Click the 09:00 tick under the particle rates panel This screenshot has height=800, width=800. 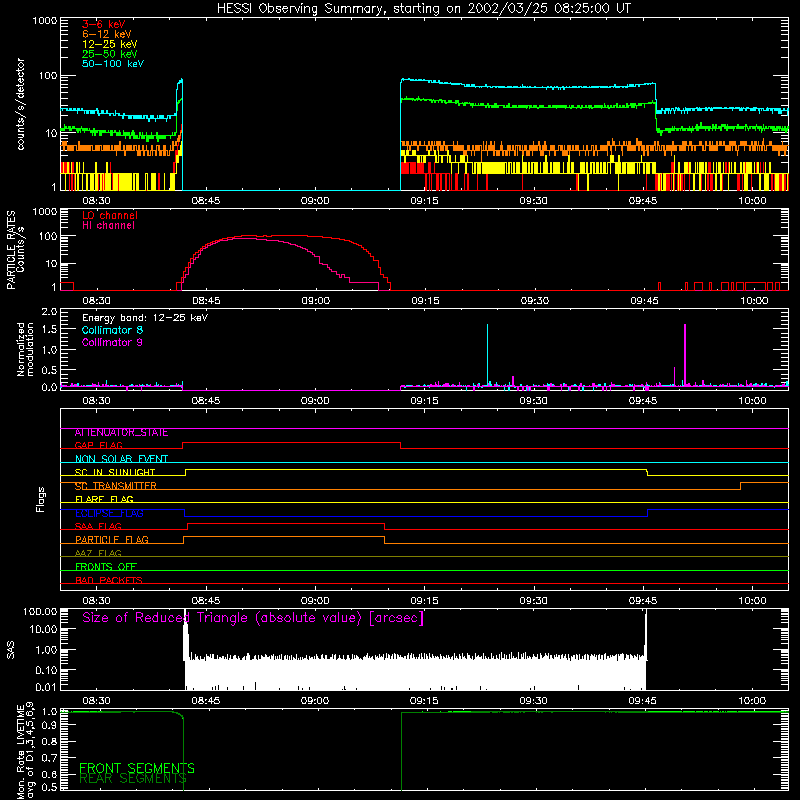click(x=315, y=301)
